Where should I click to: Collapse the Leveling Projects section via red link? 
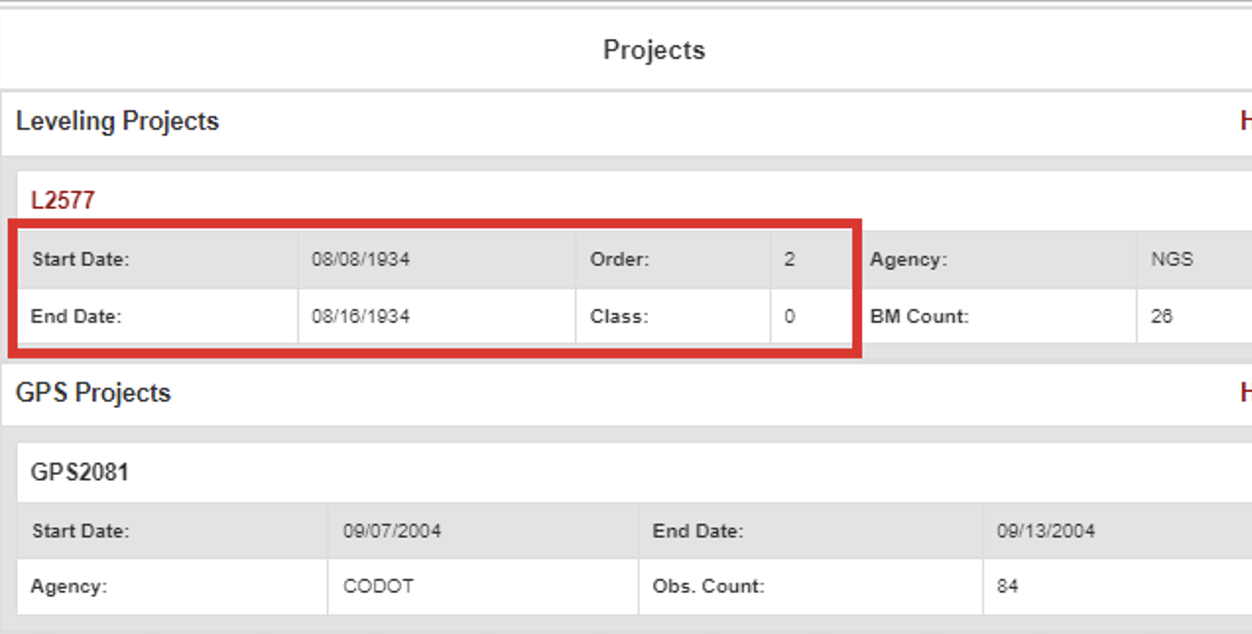point(1245,121)
